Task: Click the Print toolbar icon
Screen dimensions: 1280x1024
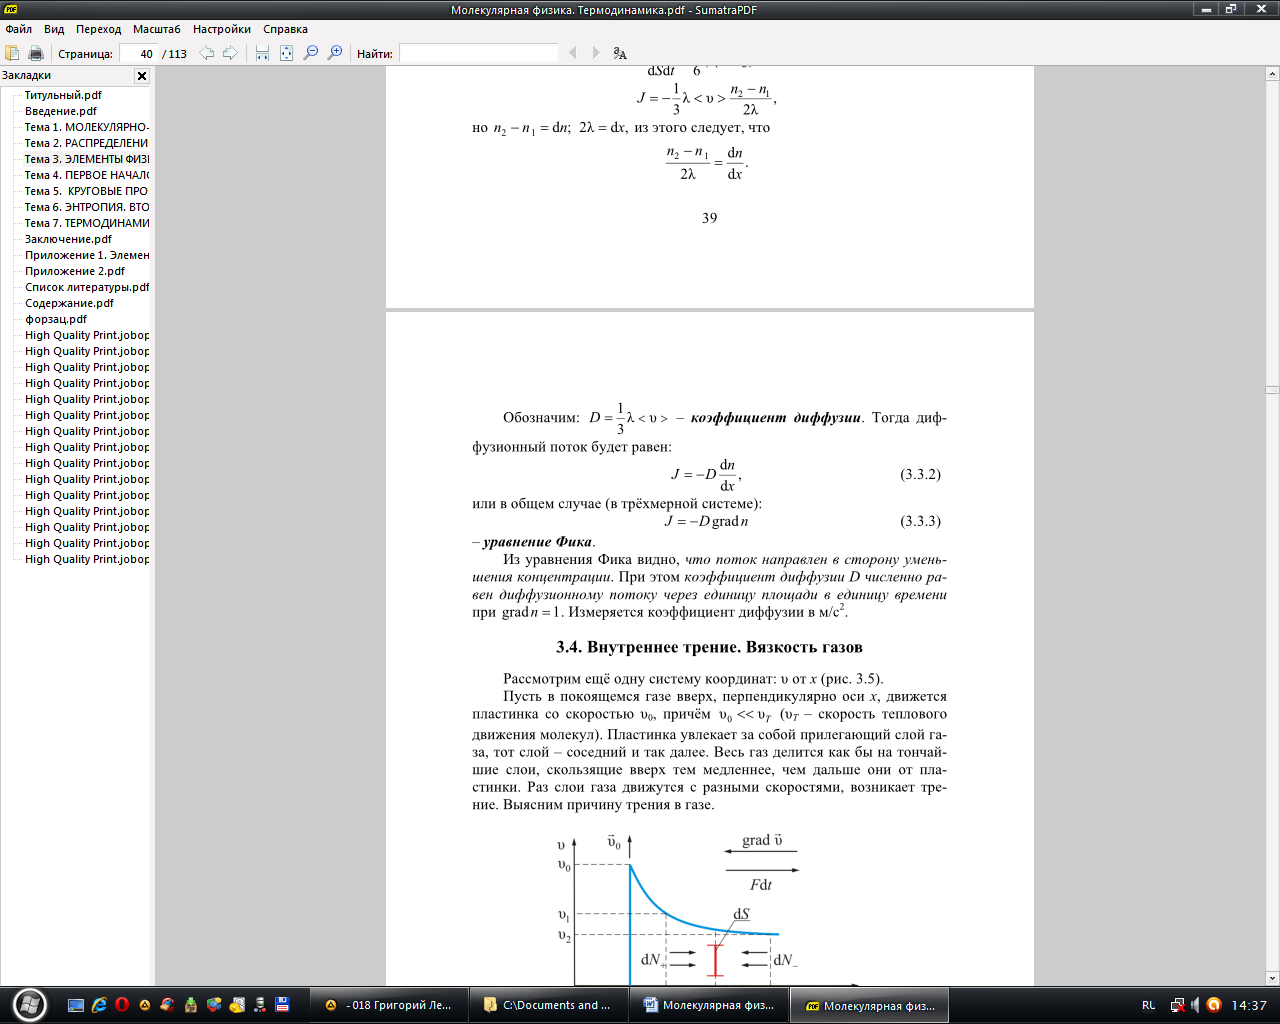Action: [x=36, y=53]
